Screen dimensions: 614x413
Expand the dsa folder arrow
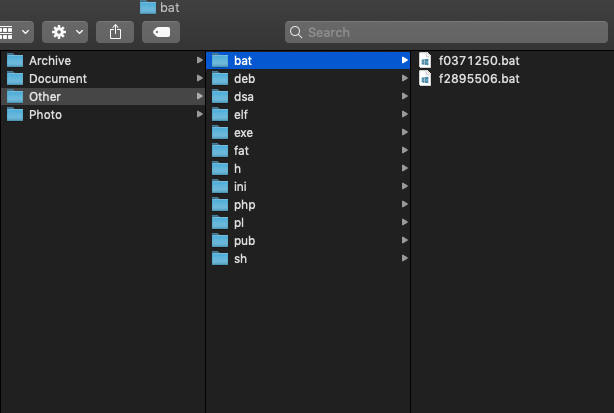tap(405, 96)
